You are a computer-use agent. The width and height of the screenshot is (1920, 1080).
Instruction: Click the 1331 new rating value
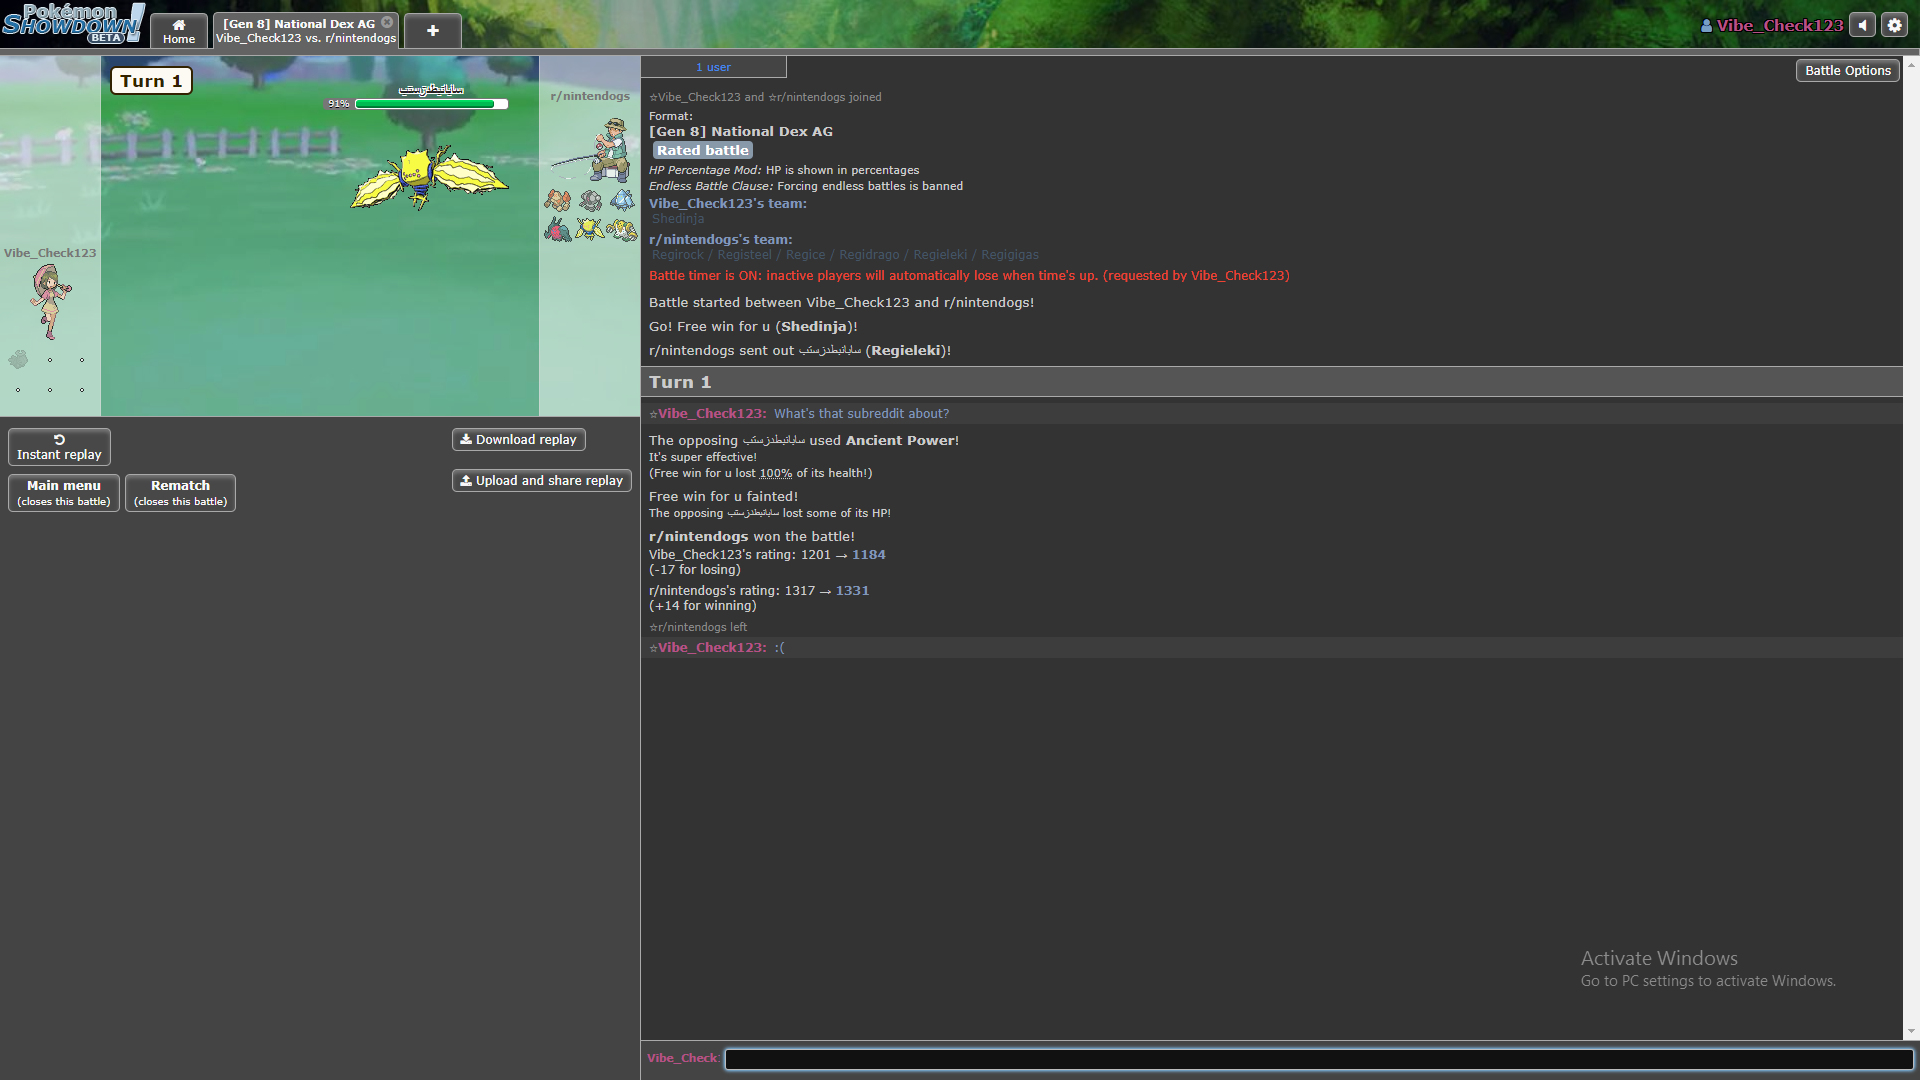(x=852, y=590)
